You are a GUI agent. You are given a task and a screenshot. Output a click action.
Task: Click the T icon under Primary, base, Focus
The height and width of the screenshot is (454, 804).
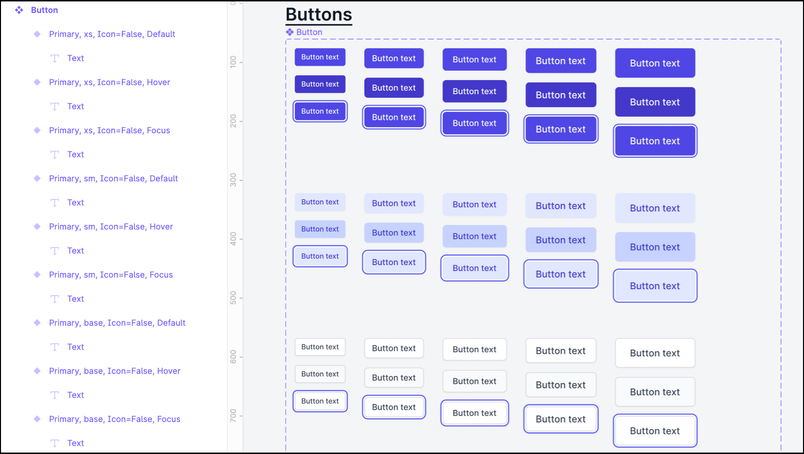(x=54, y=443)
